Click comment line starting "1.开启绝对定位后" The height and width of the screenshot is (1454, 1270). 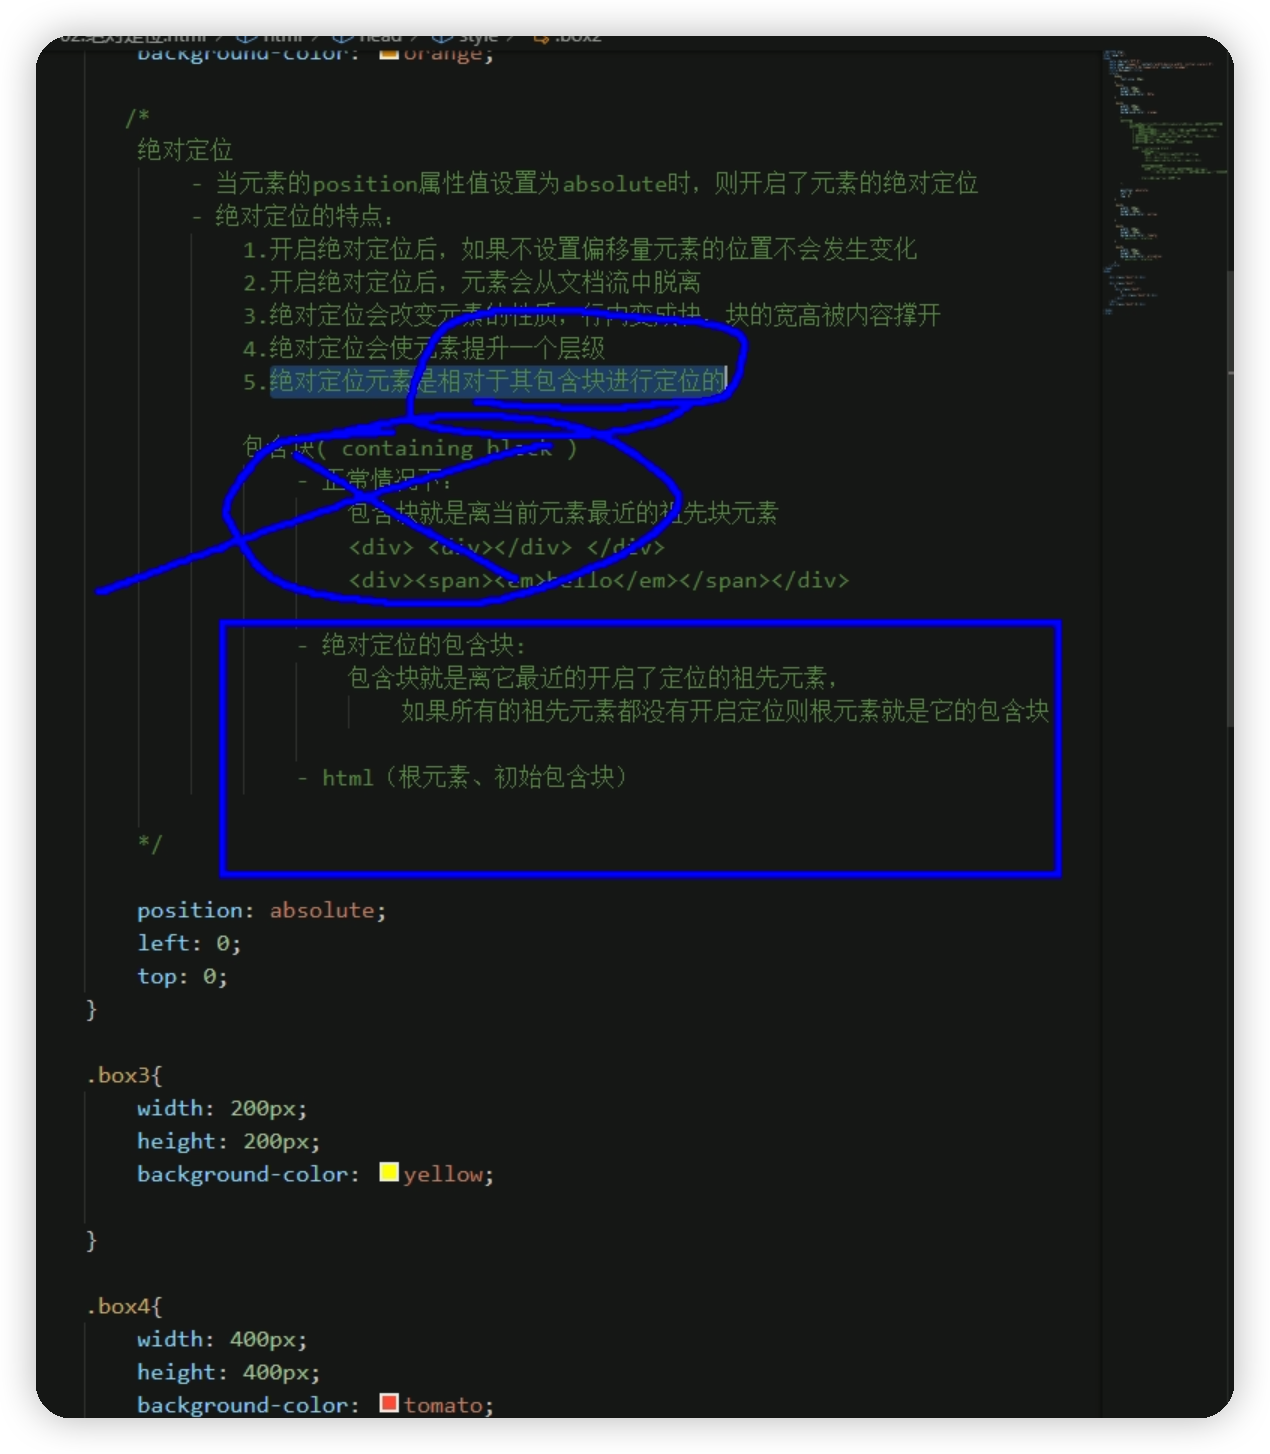pyautogui.click(x=580, y=249)
